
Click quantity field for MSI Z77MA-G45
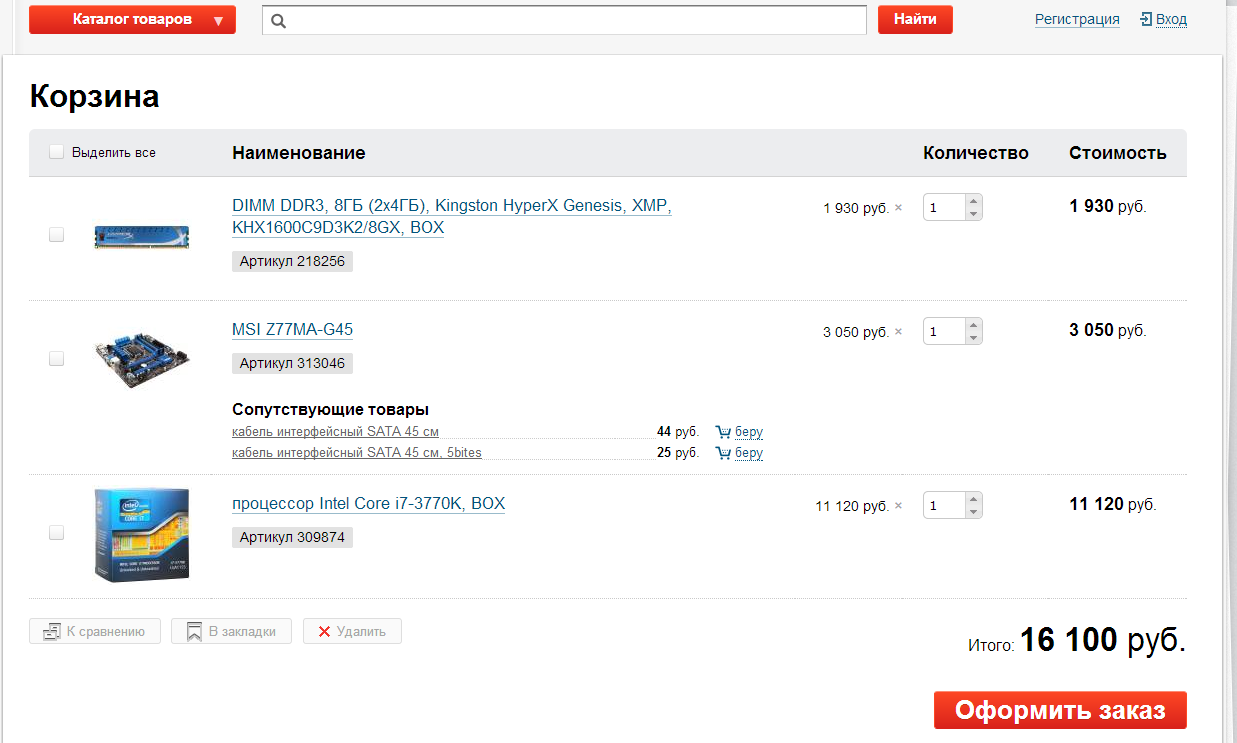944,331
